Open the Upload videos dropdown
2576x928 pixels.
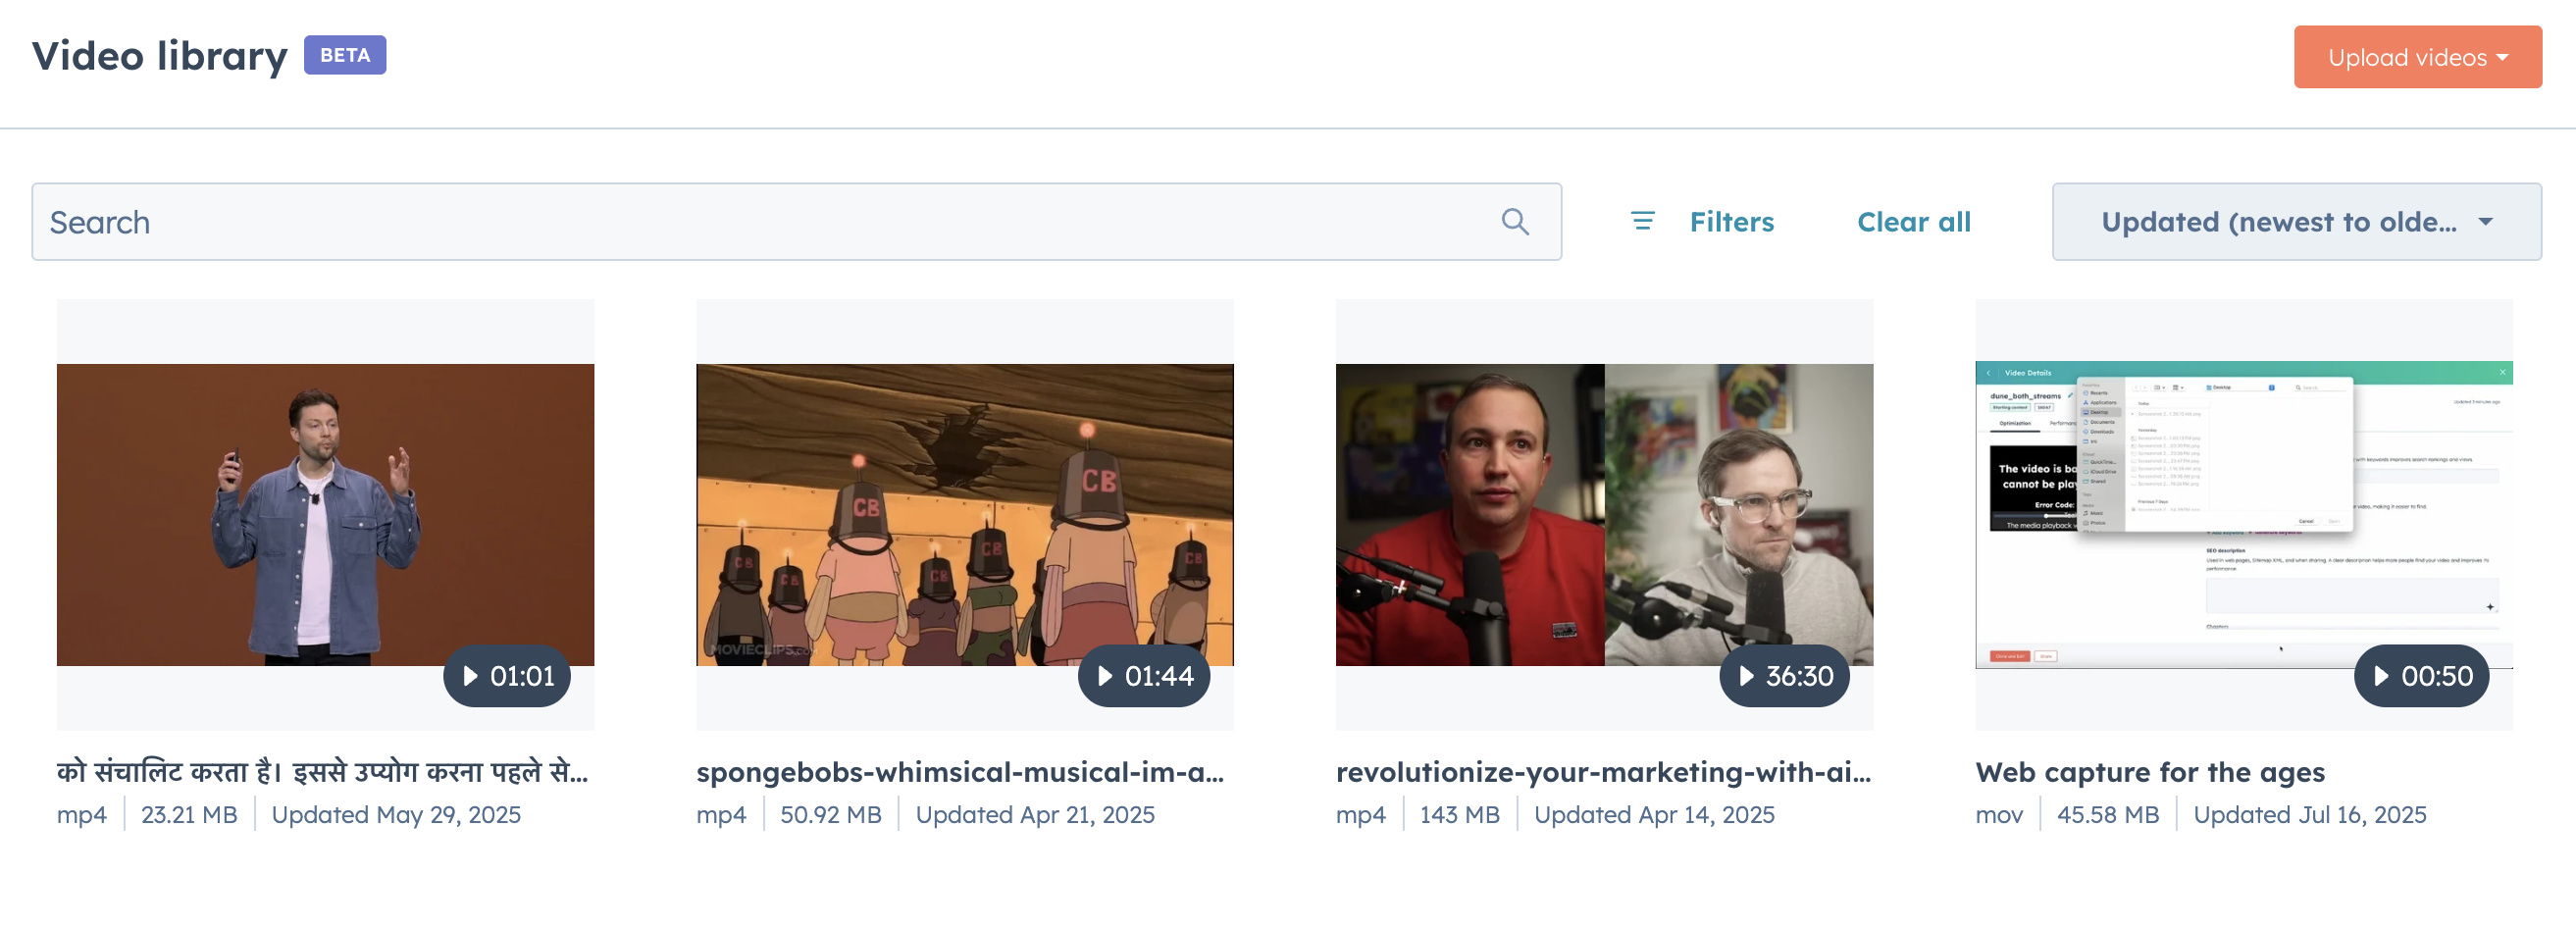2417,57
